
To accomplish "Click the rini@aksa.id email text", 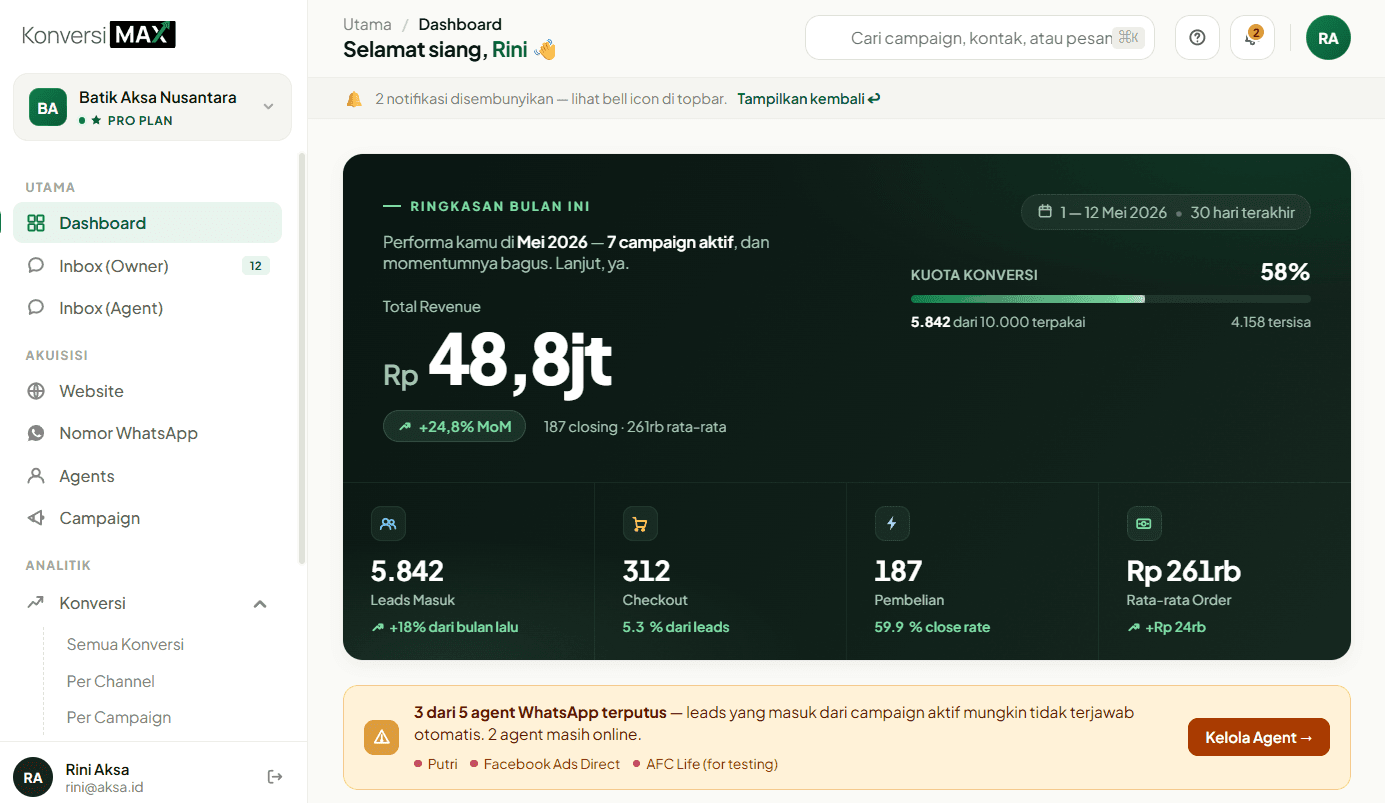I will [104, 787].
